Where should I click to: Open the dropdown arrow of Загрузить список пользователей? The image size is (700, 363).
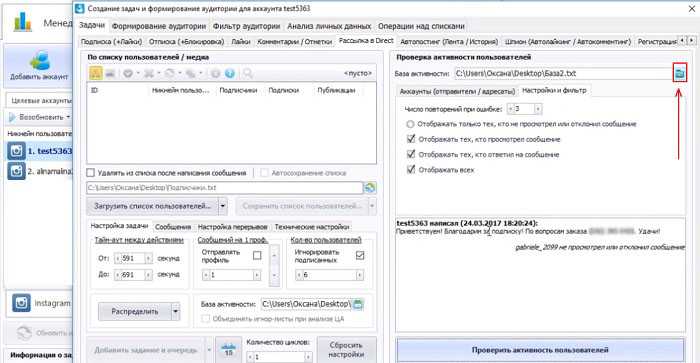[x=222, y=206]
